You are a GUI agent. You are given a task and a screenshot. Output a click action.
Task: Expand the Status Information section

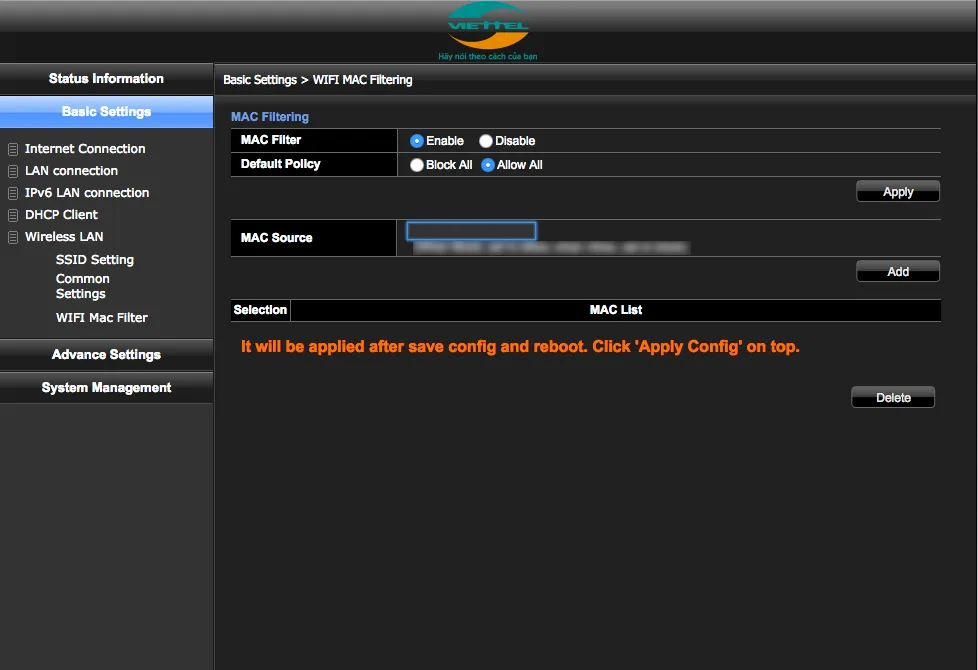point(106,79)
